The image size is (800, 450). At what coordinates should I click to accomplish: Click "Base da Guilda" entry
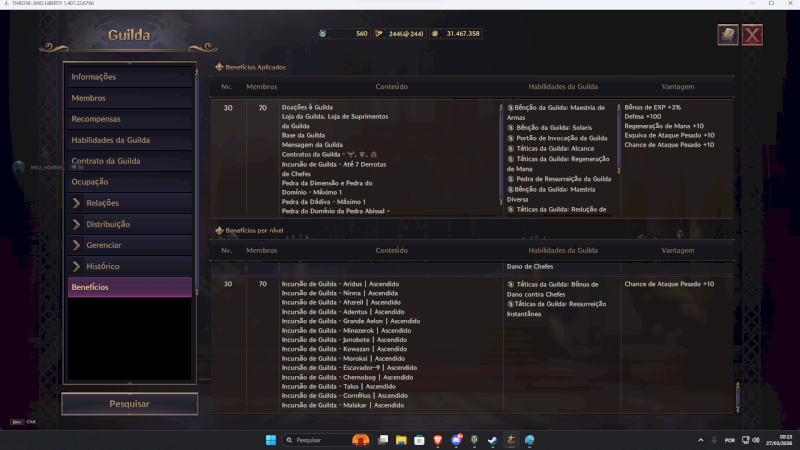coord(303,135)
